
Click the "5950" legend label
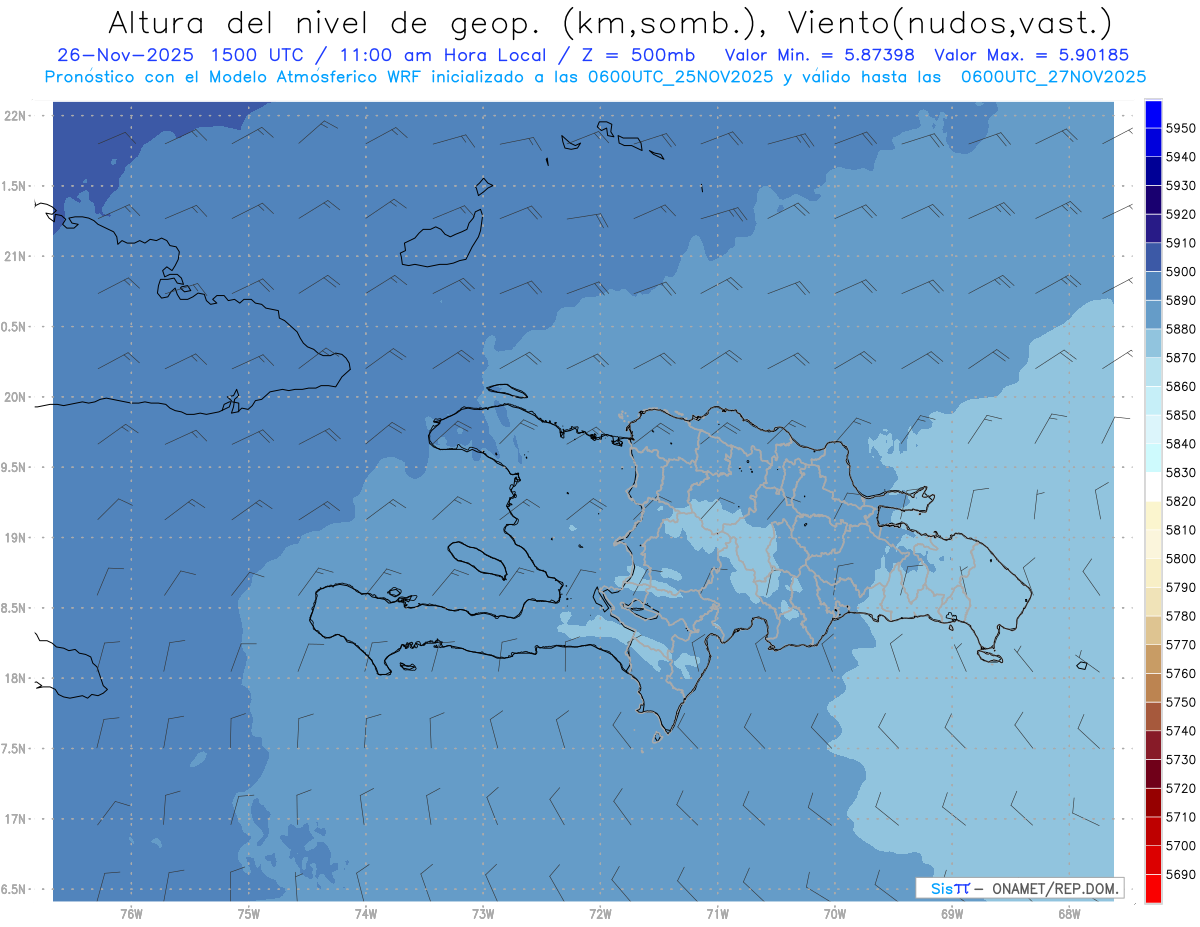point(1181,129)
